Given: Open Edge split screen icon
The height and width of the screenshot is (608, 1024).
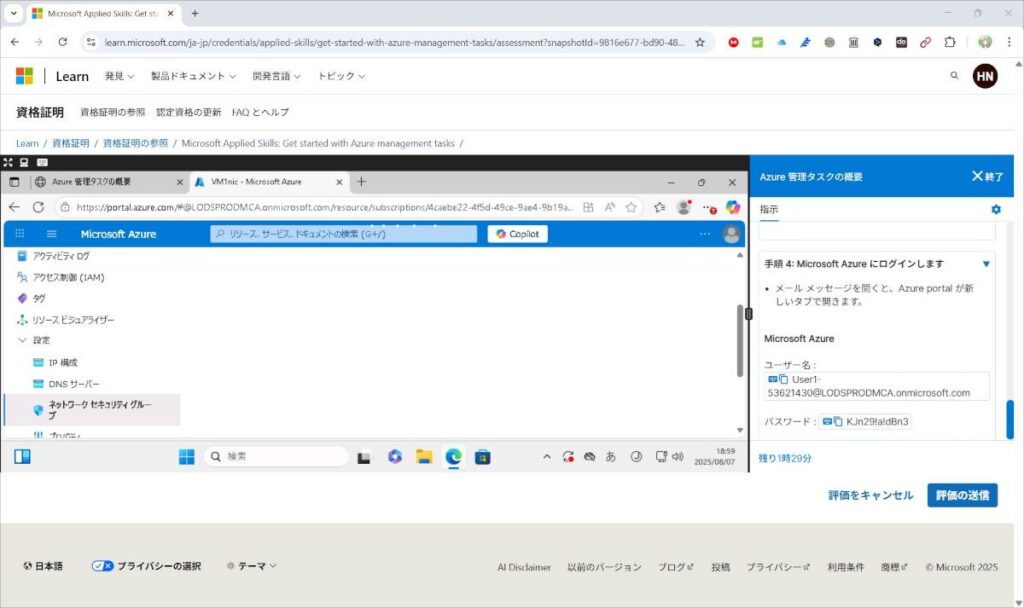Looking at the screenshot, I should tap(588, 207).
